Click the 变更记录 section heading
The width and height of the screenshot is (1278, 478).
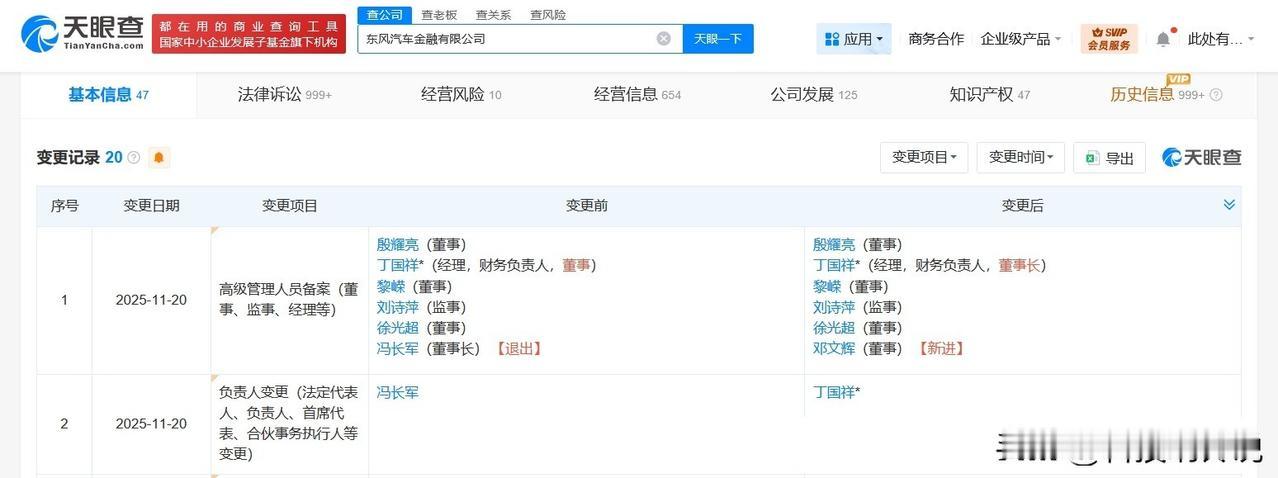click(68, 158)
